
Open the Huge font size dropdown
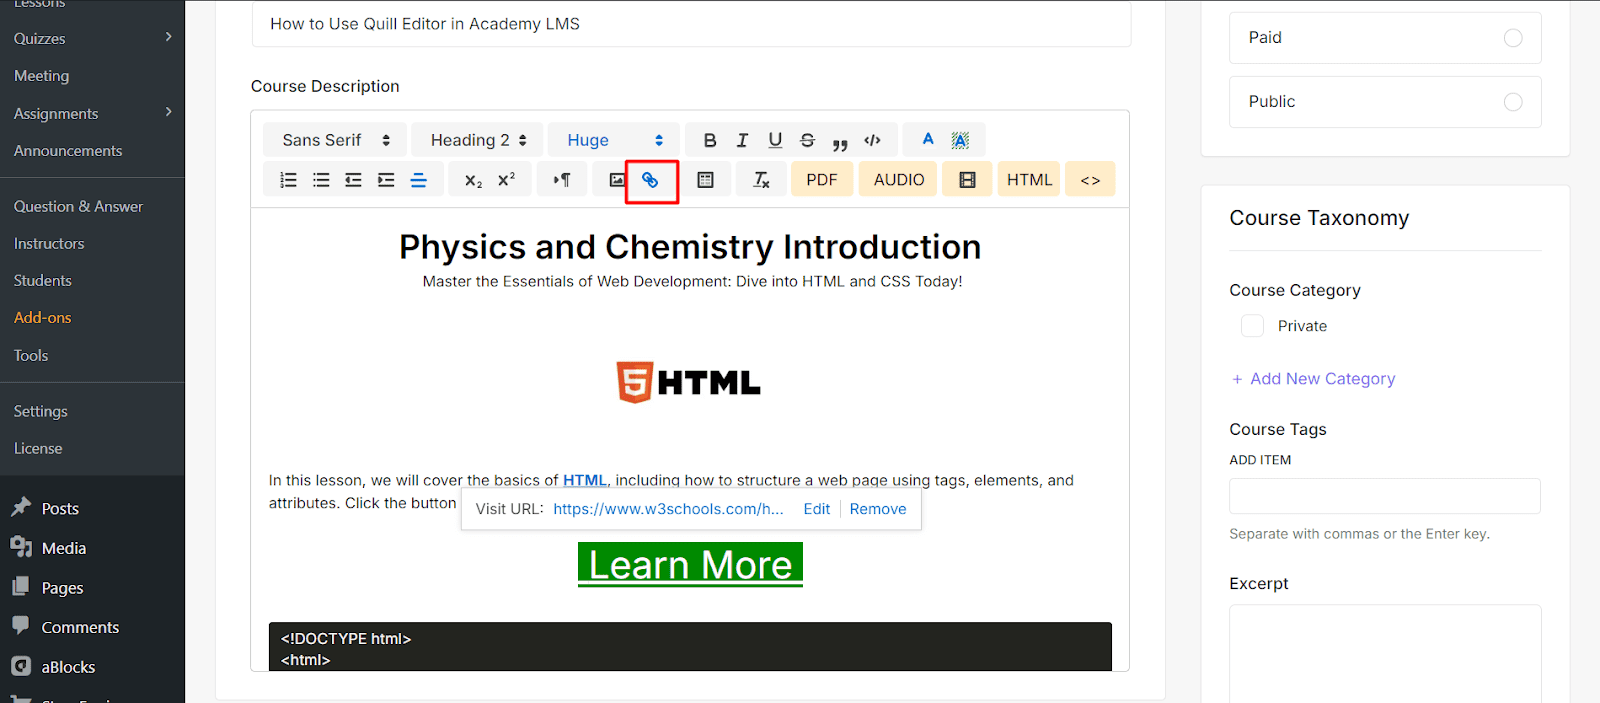click(612, 139)
